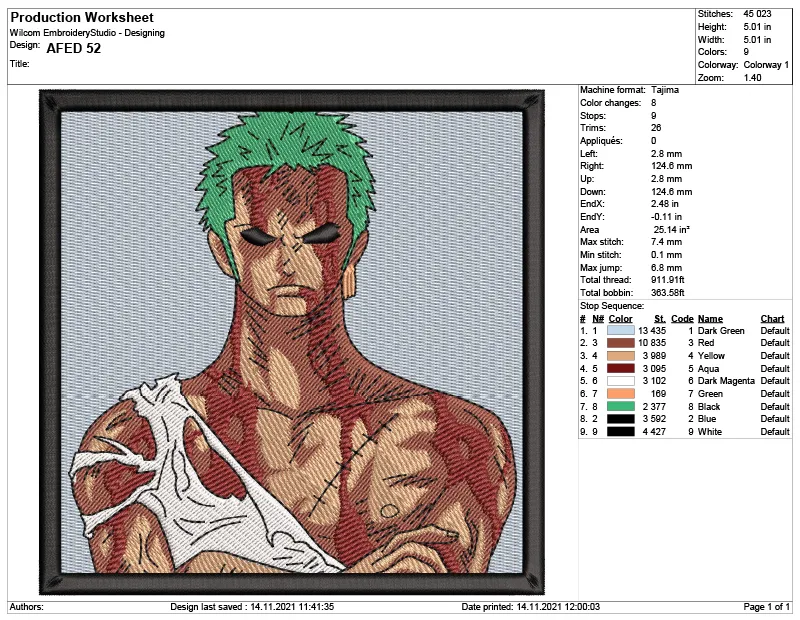Click the 'Title:' label
The image size is (800, 620).
(x=19, y=64)
